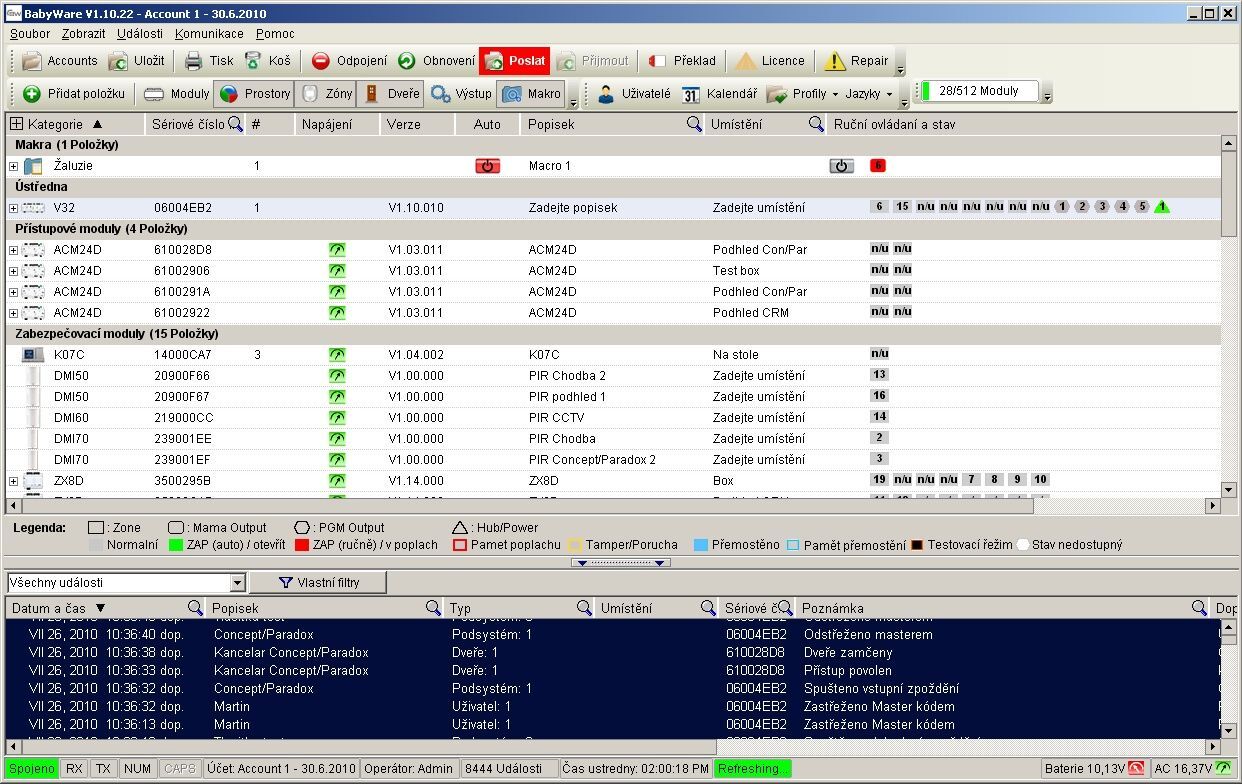Viewport: 1242px width, 784px height.
Task: Open the Uživatelé users view
Action: [634, 94]
